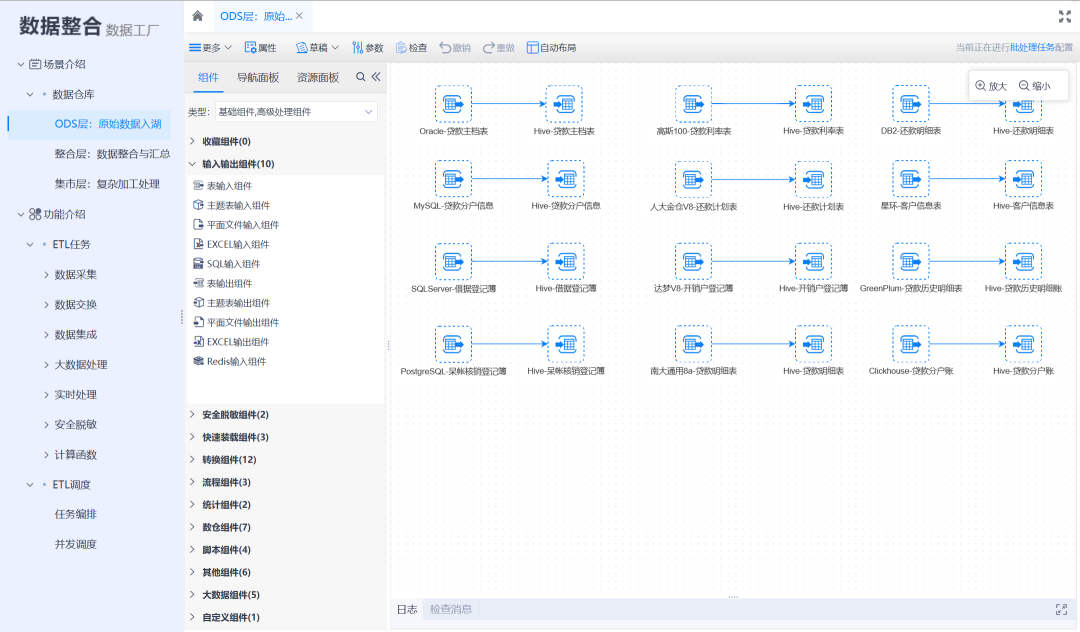1080x632 pixels.
Task: Switch to the 检查消息 tab
Action: point(450,609)
